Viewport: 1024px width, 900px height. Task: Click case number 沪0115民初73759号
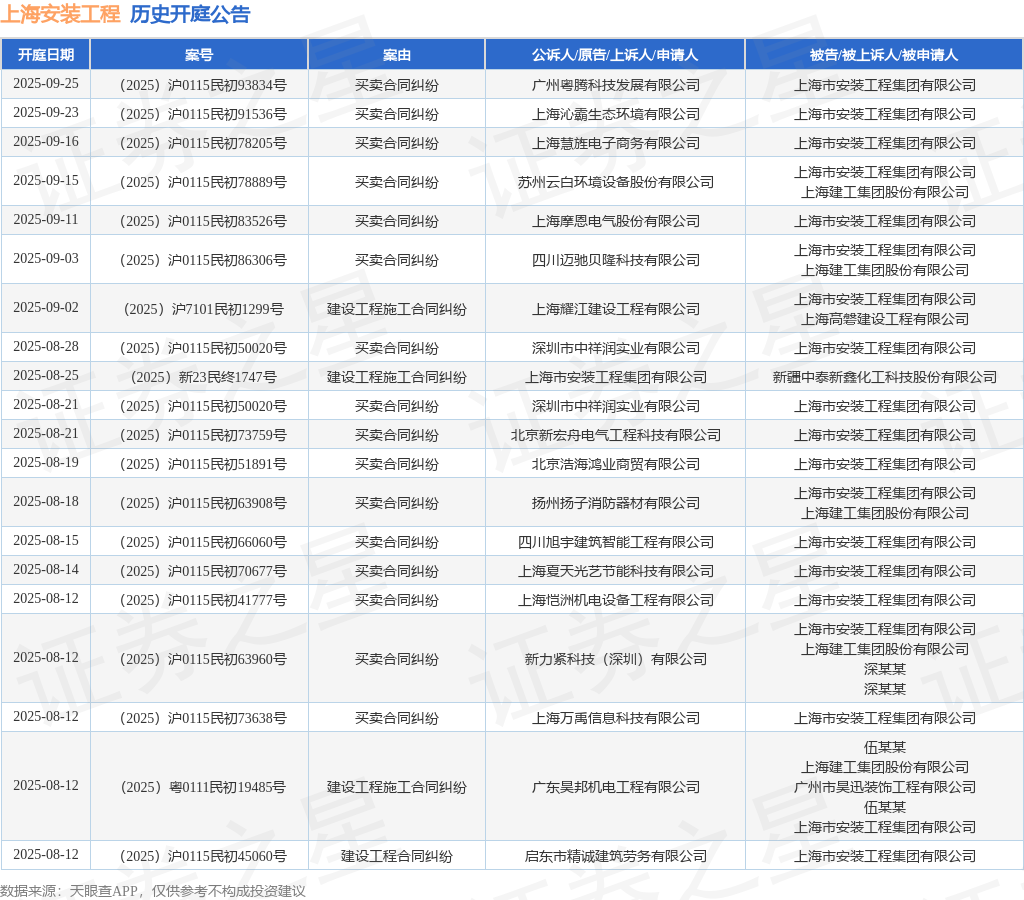203,435
